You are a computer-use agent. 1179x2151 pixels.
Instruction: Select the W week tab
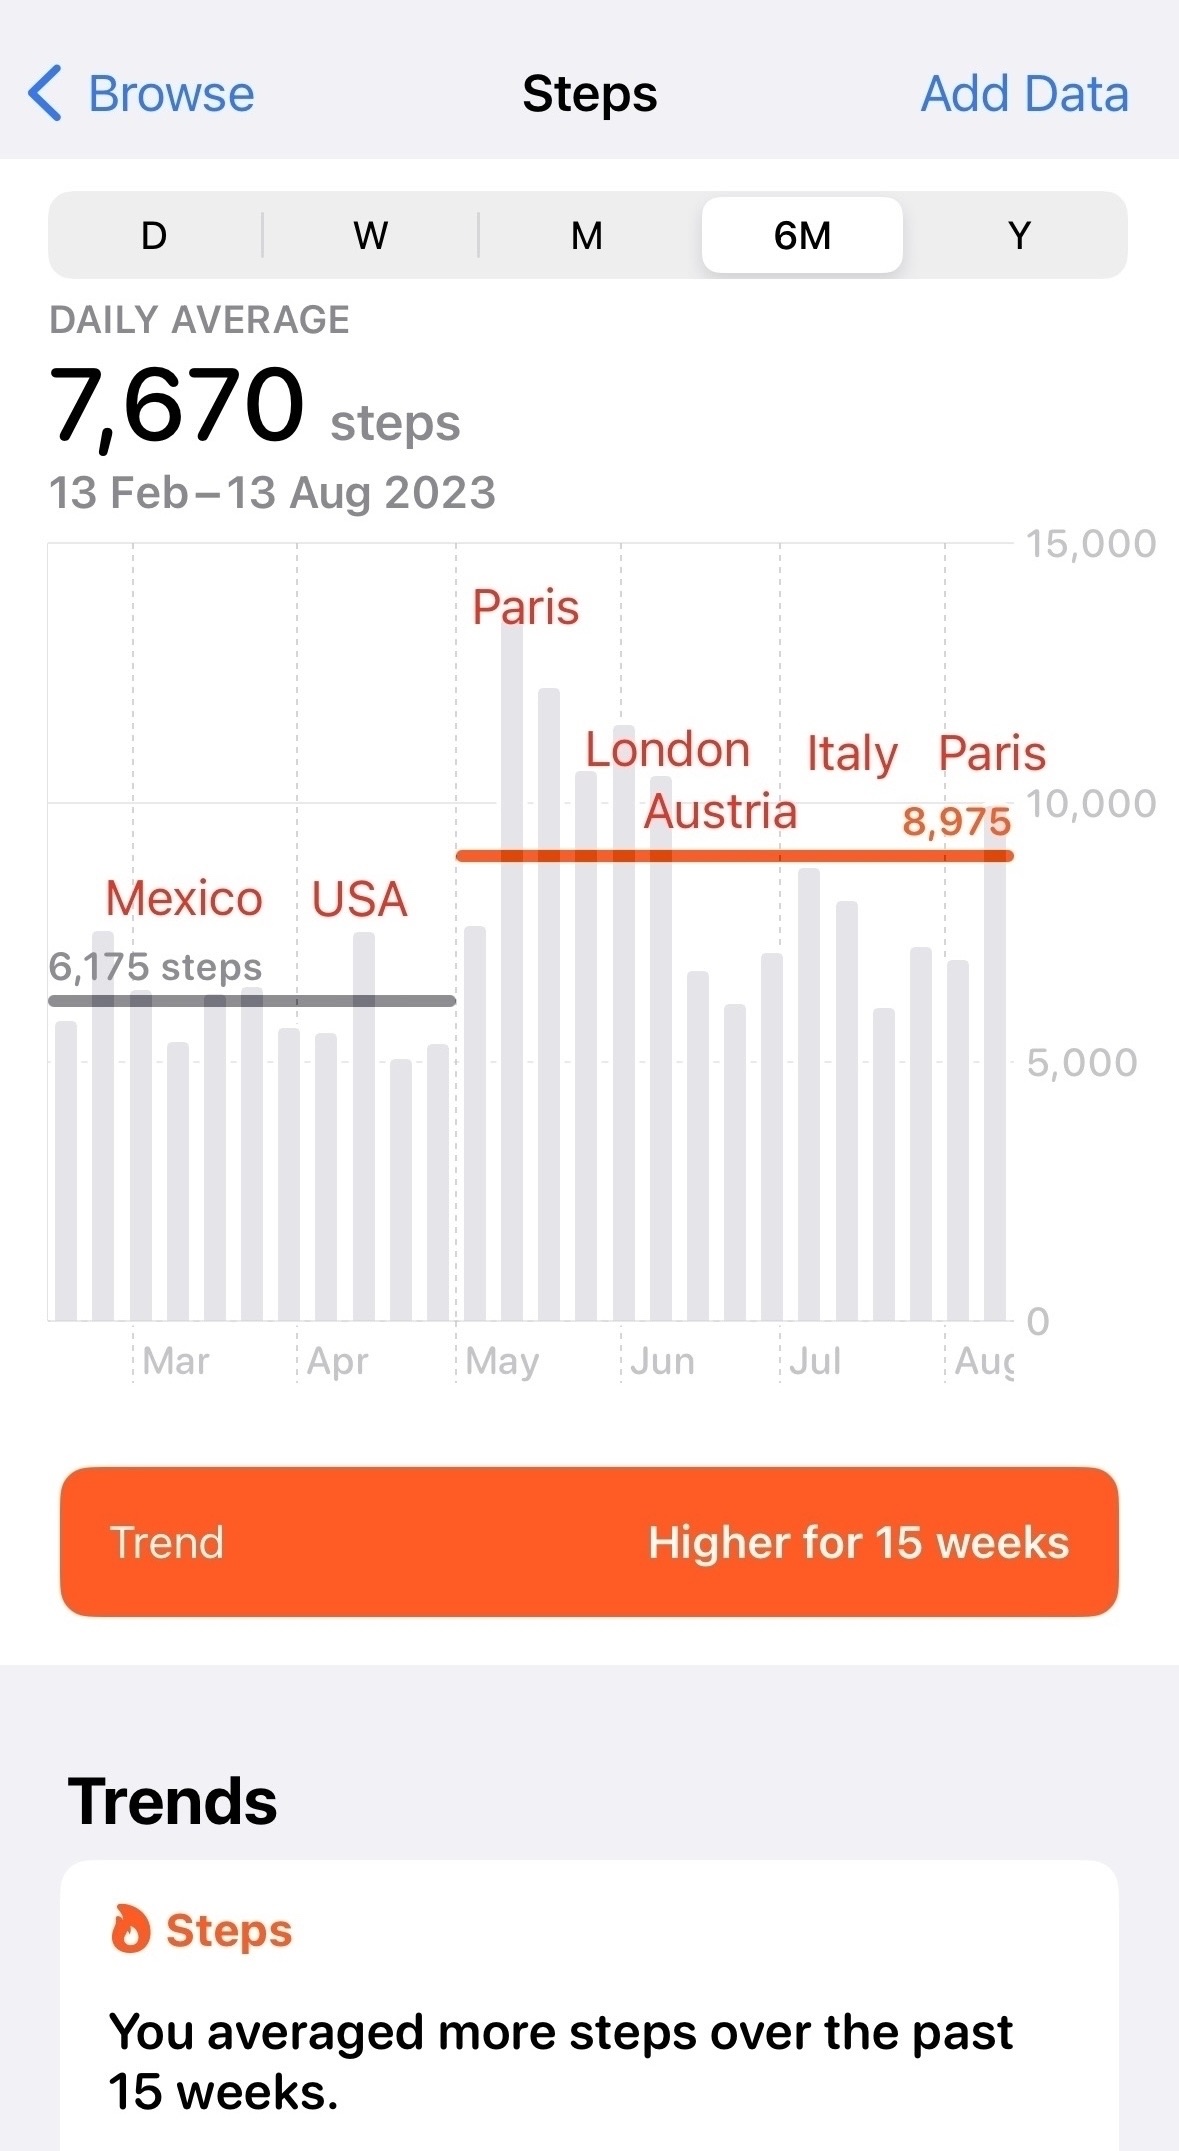(x=370, y=236)
